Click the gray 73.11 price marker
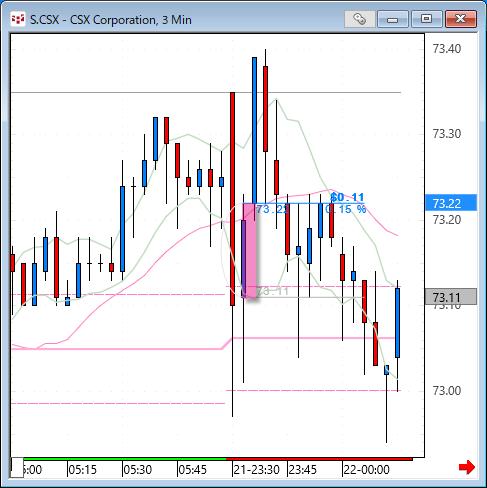This screenshot has height=488, width=487. pyautogui.click(x=451, y=297)
